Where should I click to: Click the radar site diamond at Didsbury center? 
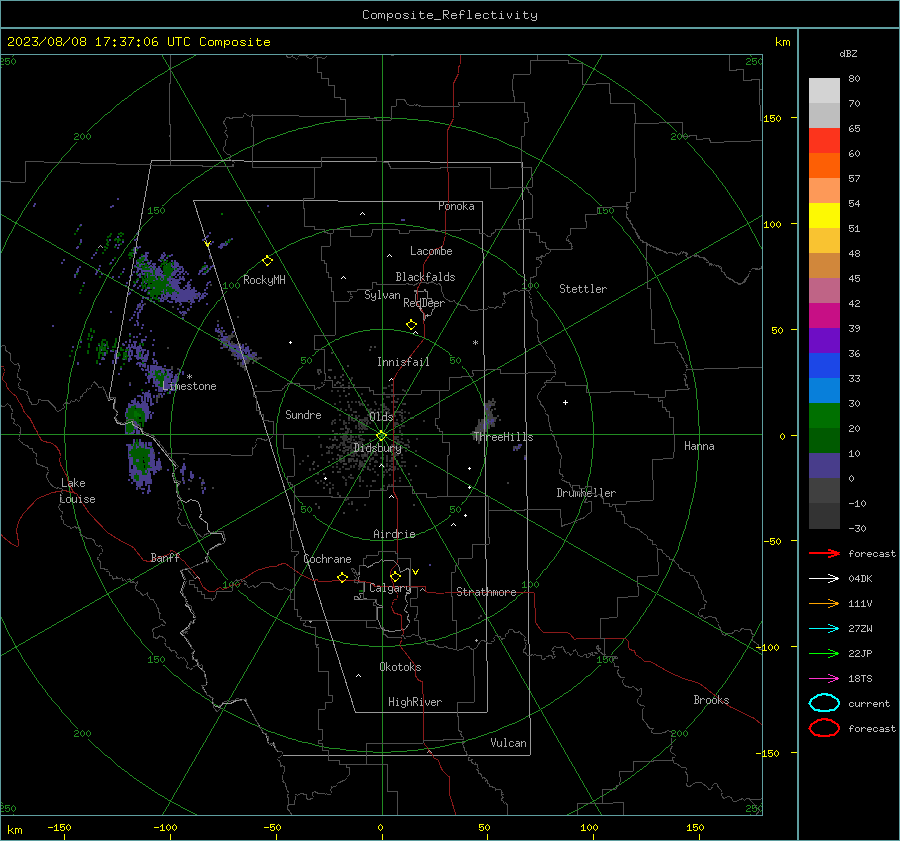(x=381, y=436)
